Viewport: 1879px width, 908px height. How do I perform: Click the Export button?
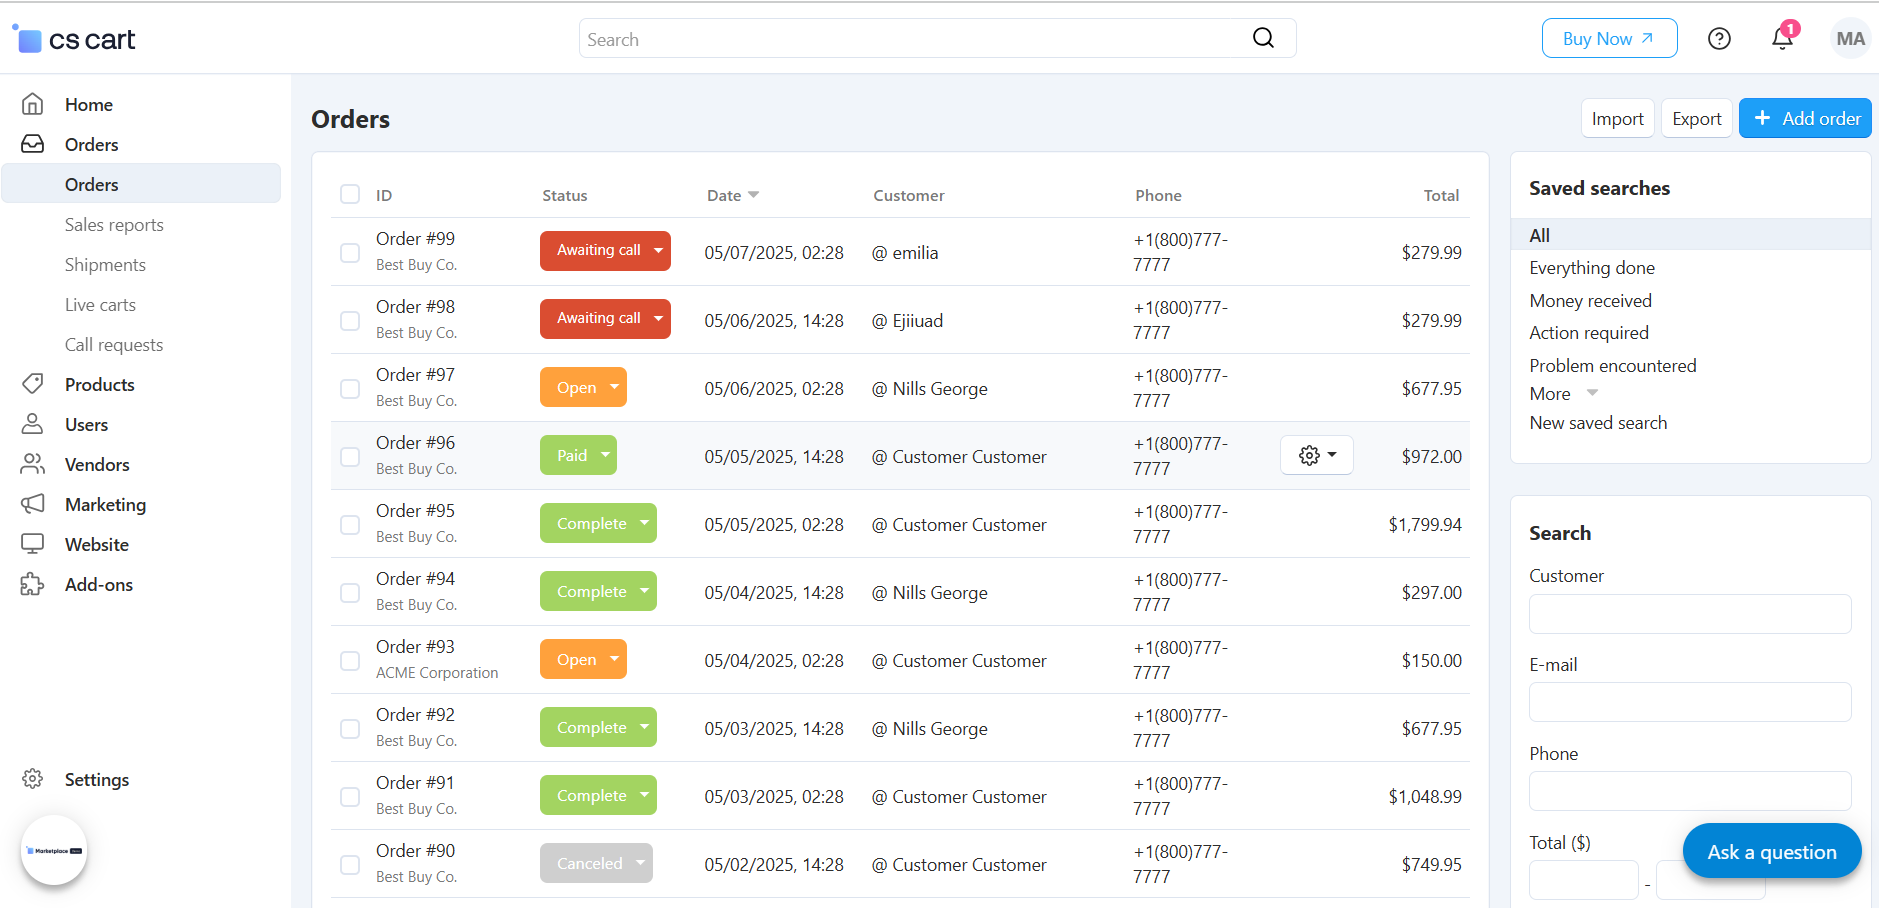coord(1696,119)
